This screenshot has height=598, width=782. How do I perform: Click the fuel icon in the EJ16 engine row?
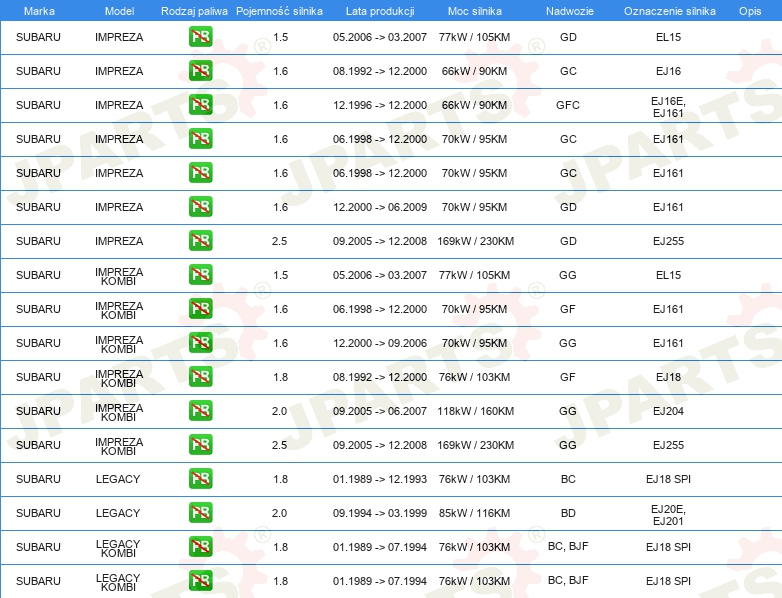click(200, 71)
